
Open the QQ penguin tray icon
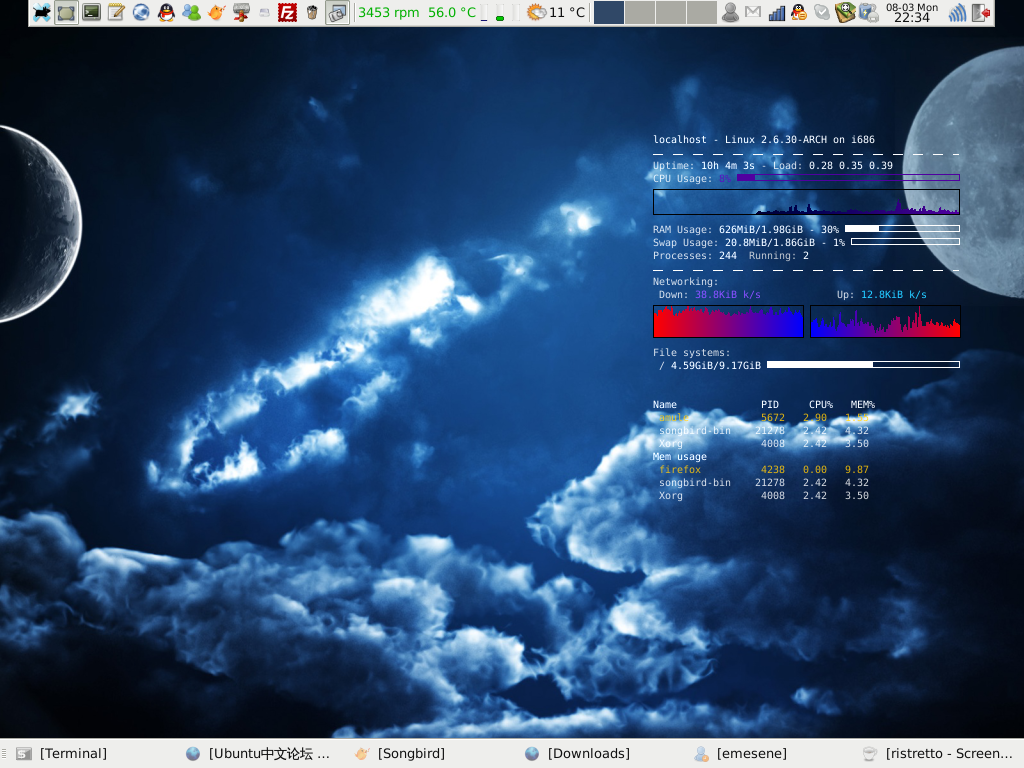click(x=799, y=12)
